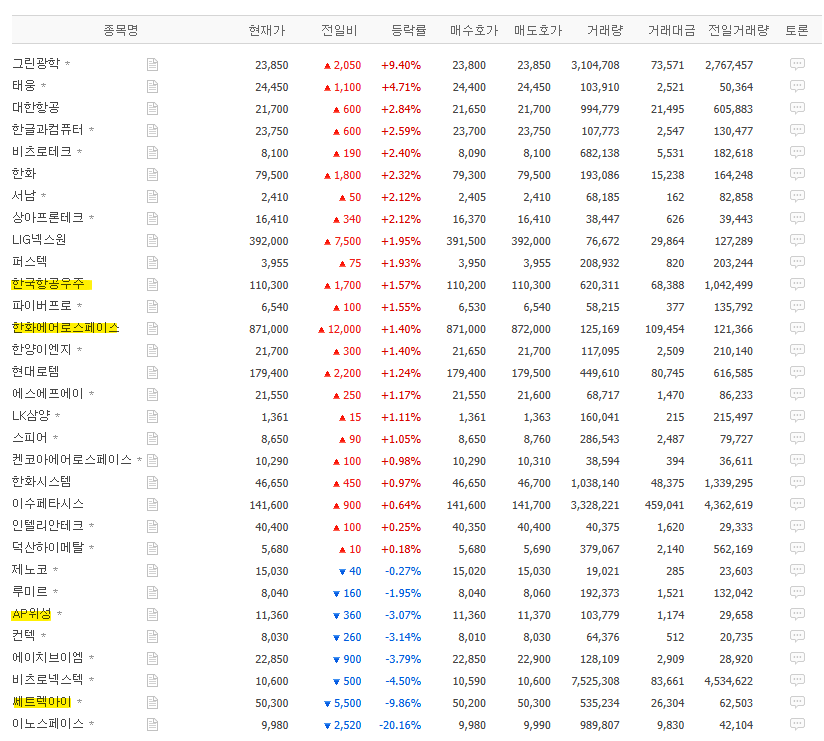This screenshot has height=741, width=824.
Task: Sort the table by 현재가 header
Action: pos(267,30)
